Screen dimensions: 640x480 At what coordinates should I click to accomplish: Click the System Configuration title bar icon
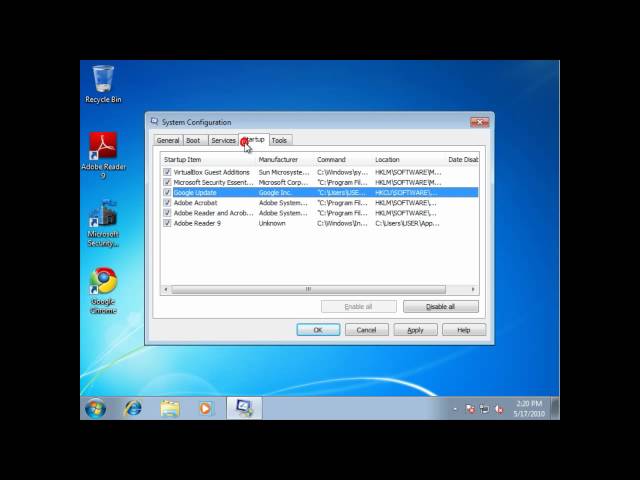pos(154,122)
